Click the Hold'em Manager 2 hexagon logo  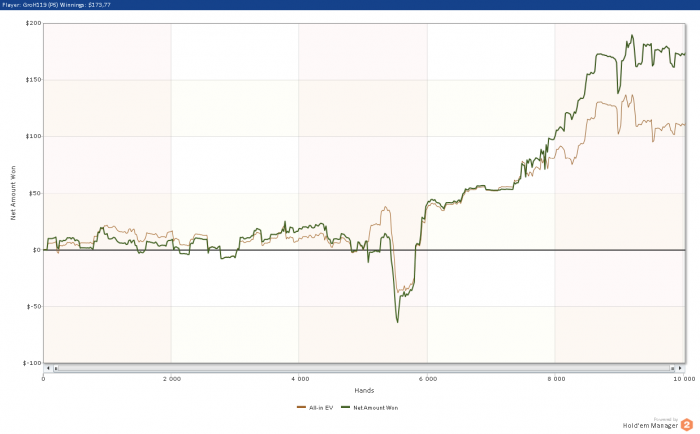(x=687, y=425)
